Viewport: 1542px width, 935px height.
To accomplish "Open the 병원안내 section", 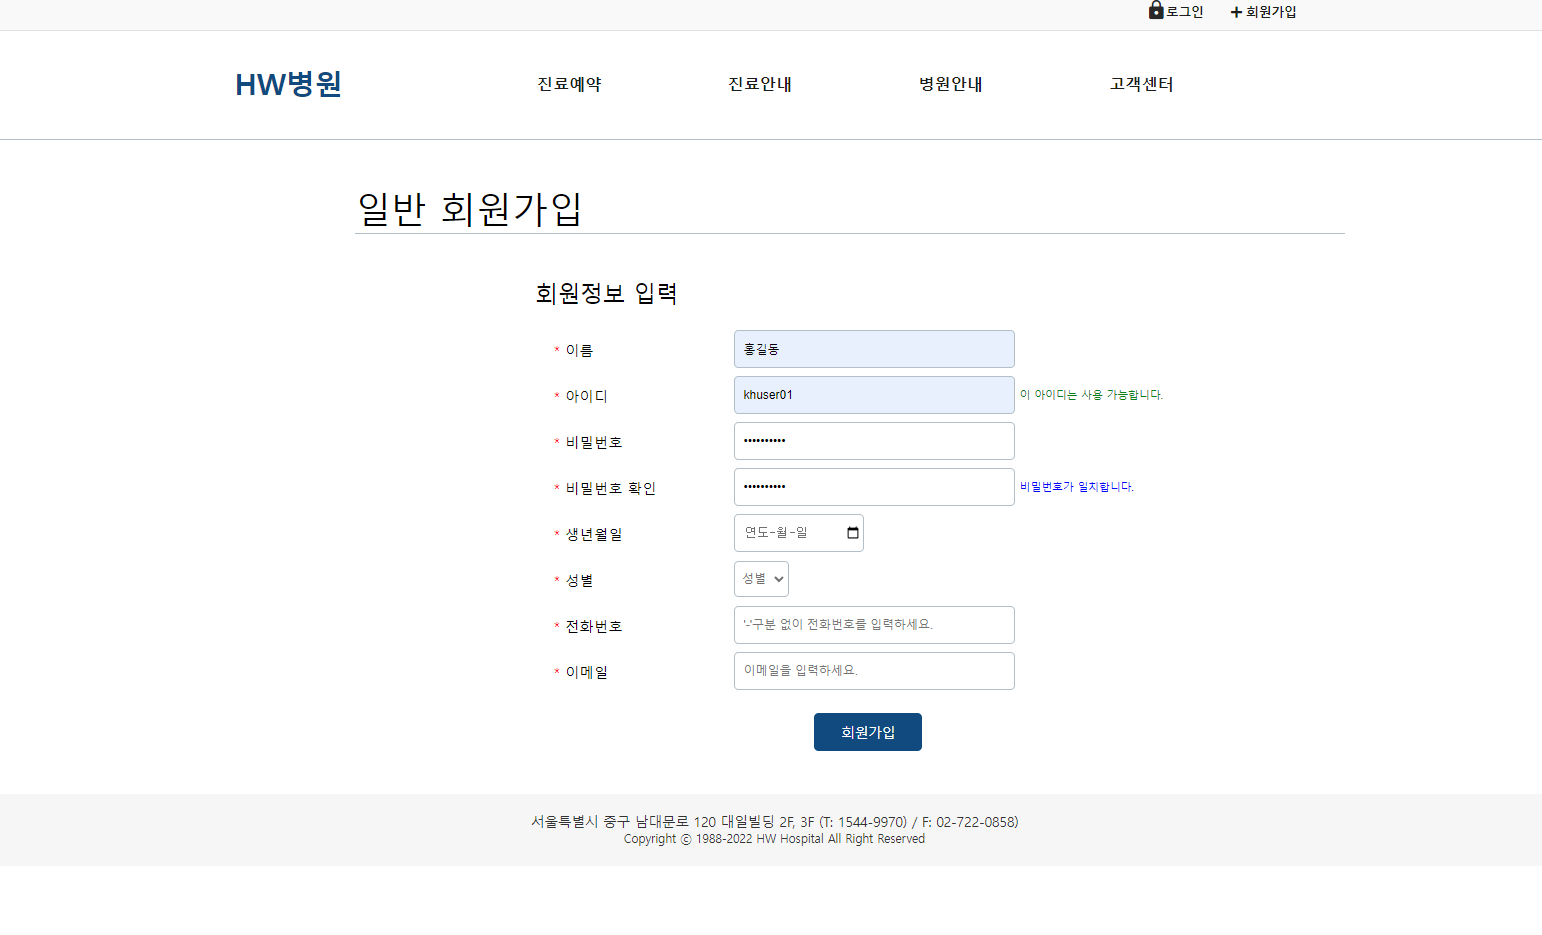I will point(950,84).
